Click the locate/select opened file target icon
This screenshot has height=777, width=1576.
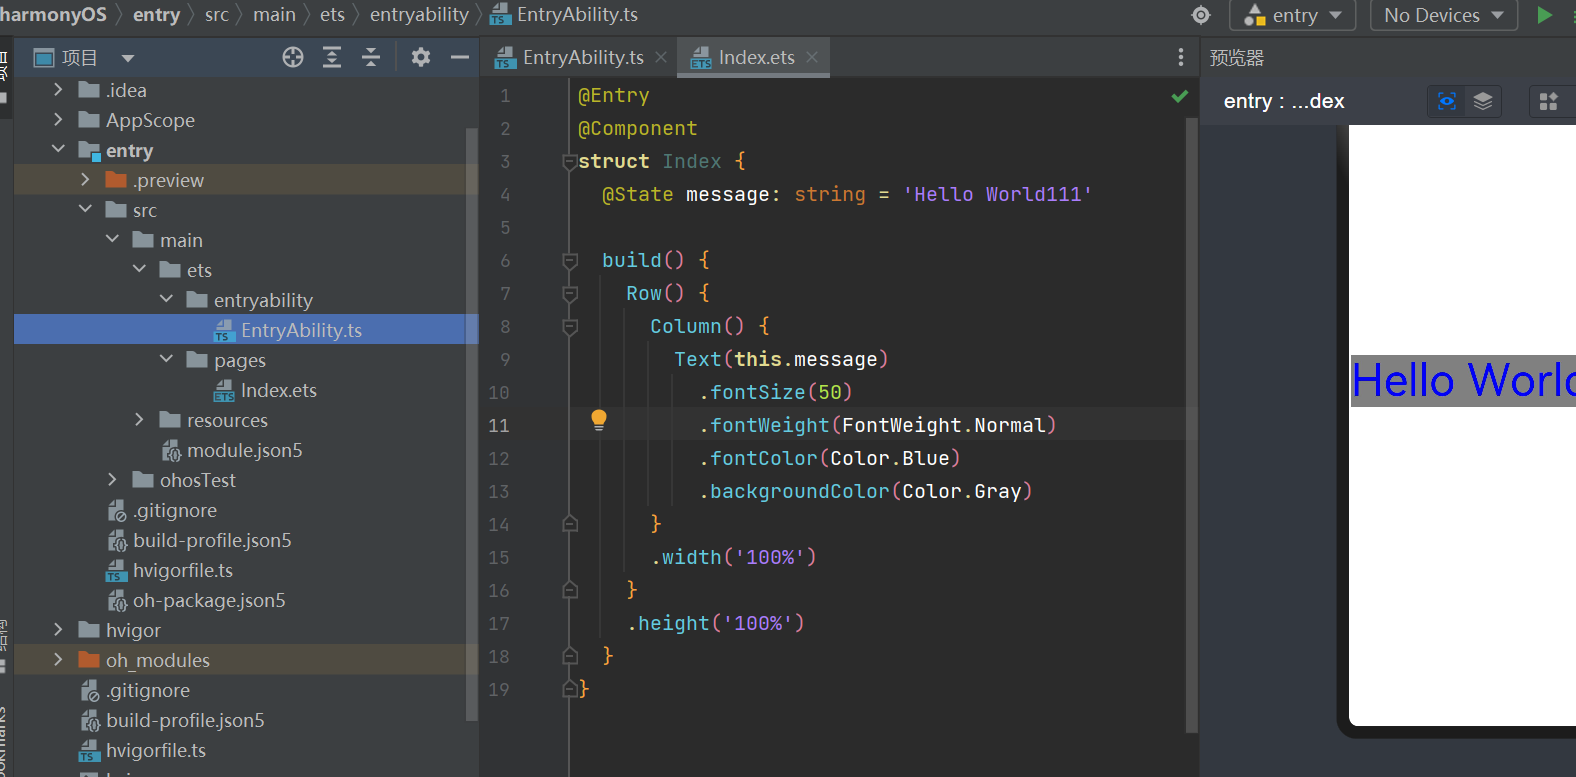tap(293, 57)
